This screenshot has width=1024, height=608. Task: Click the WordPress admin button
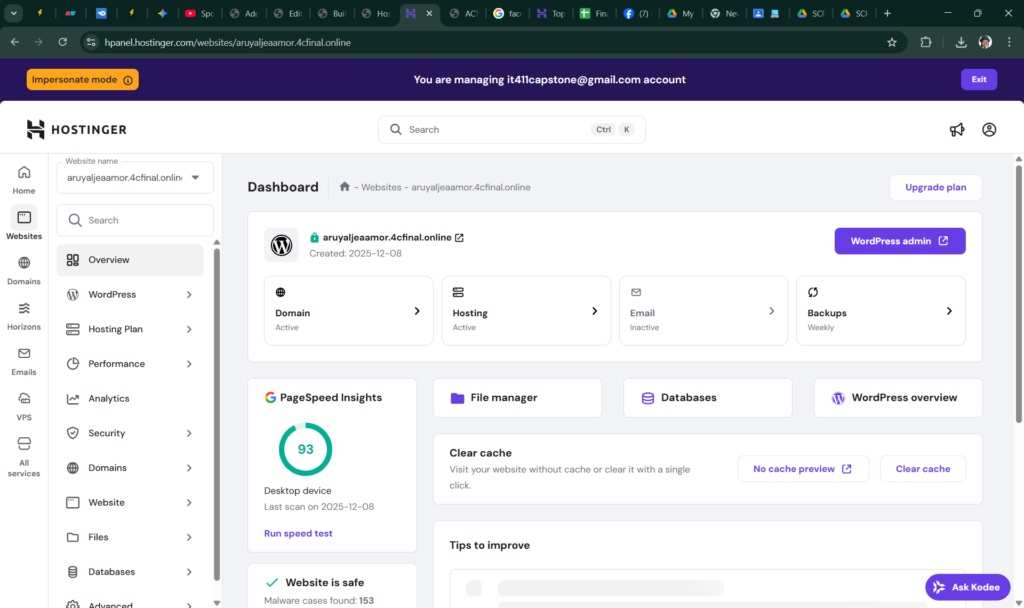click(x=899, y=241)
